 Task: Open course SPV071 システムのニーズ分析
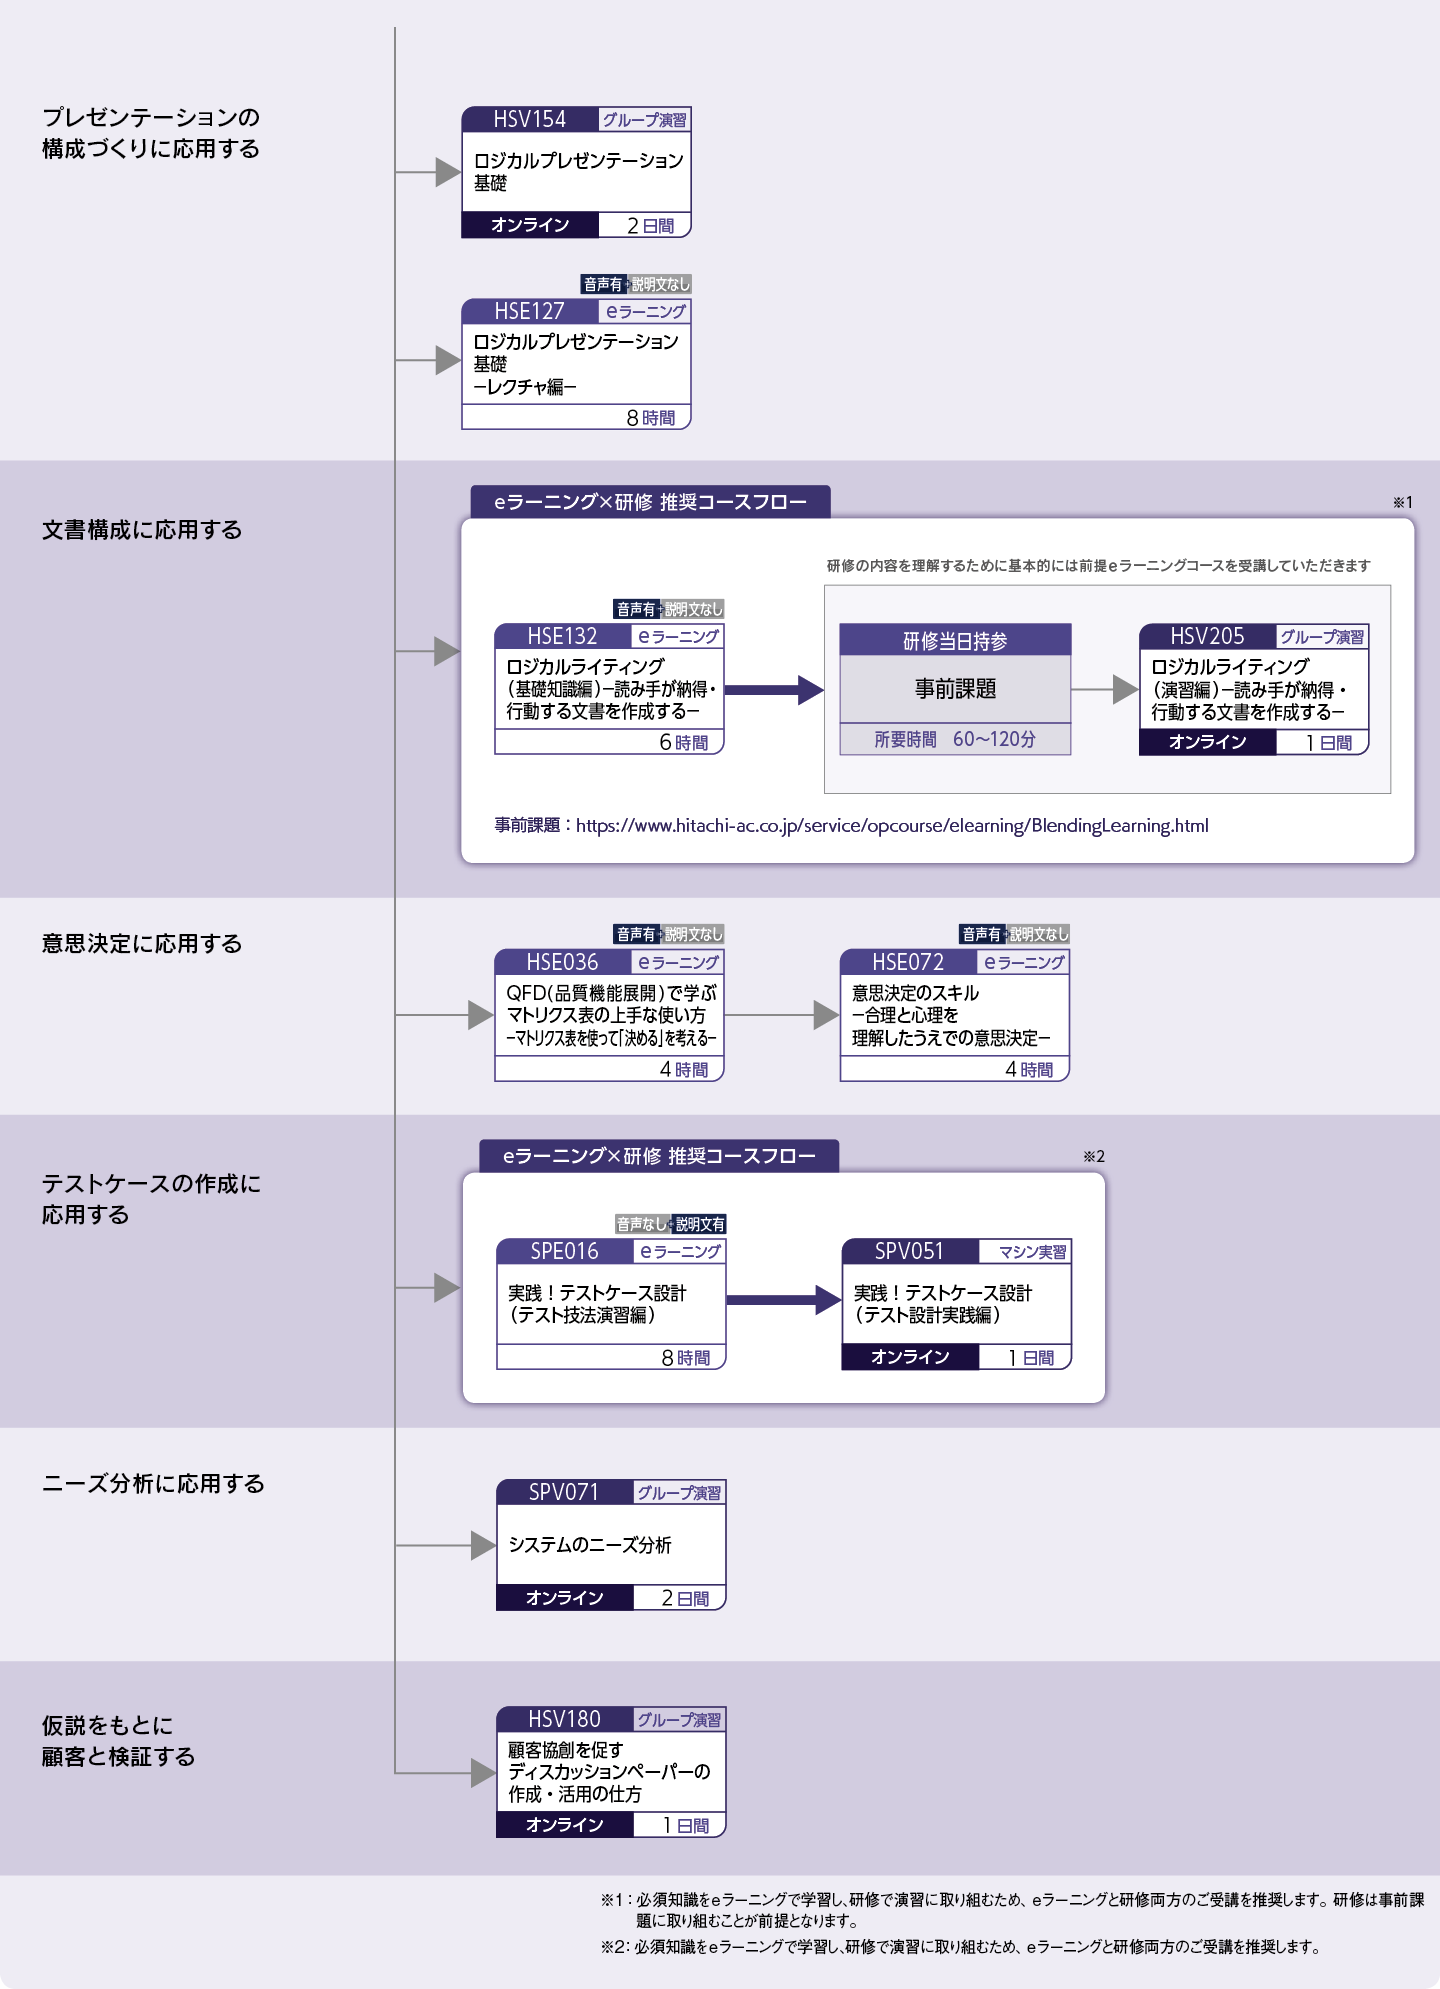click(611, 1545)
